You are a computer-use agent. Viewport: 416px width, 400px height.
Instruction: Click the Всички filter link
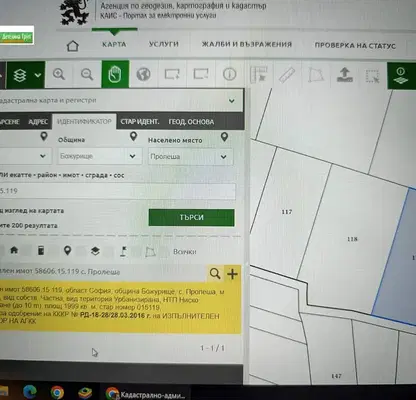click(185, 252)
